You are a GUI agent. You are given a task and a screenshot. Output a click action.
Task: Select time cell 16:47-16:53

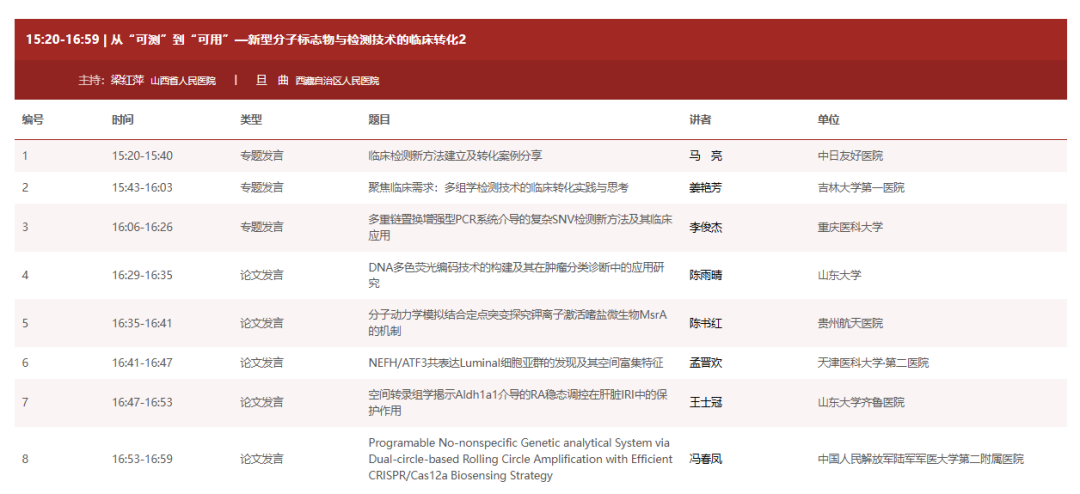pyautogui.click(x=143, y=402)
